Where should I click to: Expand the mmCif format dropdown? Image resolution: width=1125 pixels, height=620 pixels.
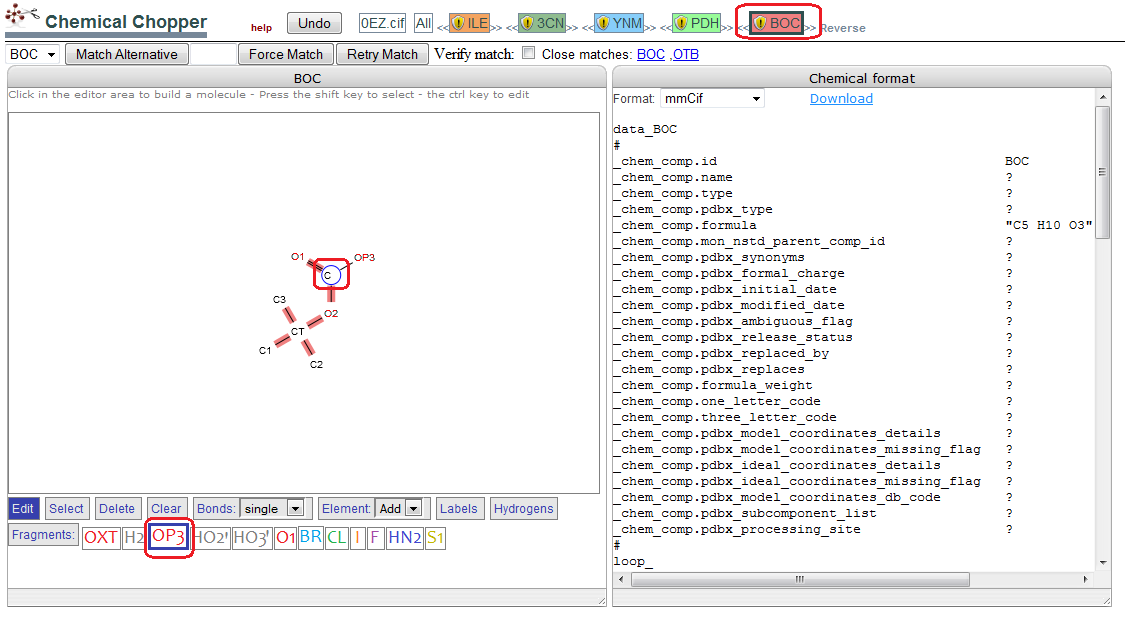(x=712, y=98)
